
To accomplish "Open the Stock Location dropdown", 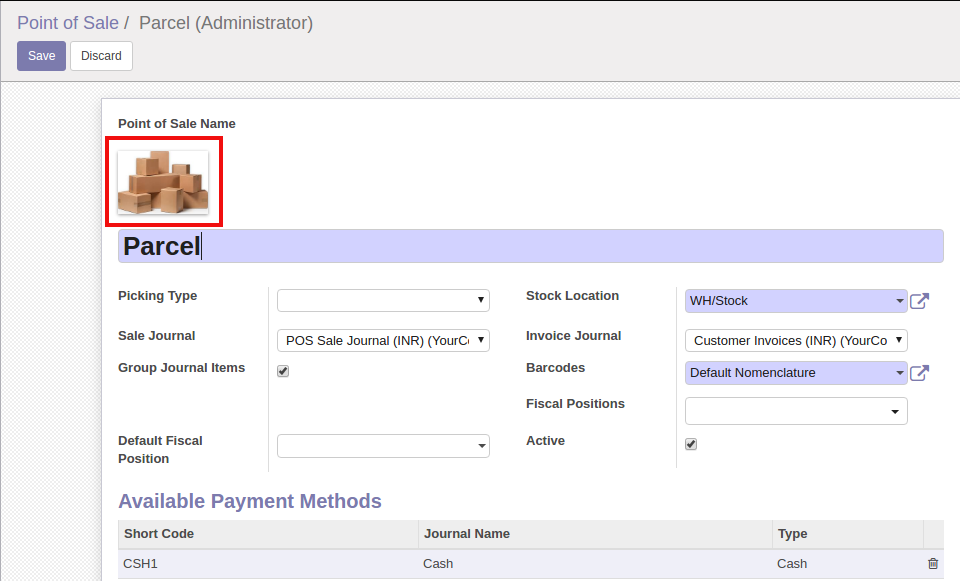I will click(796, 301).
